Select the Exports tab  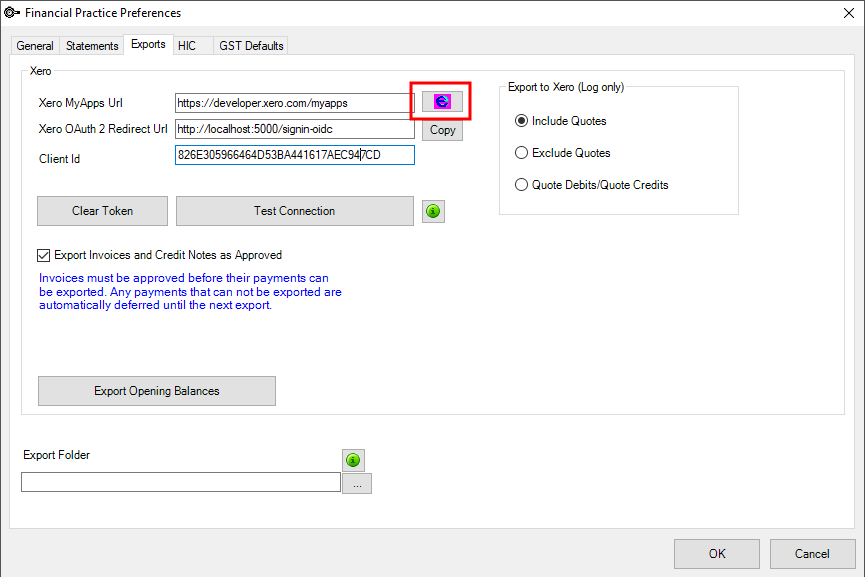click(x=148, y=44)
